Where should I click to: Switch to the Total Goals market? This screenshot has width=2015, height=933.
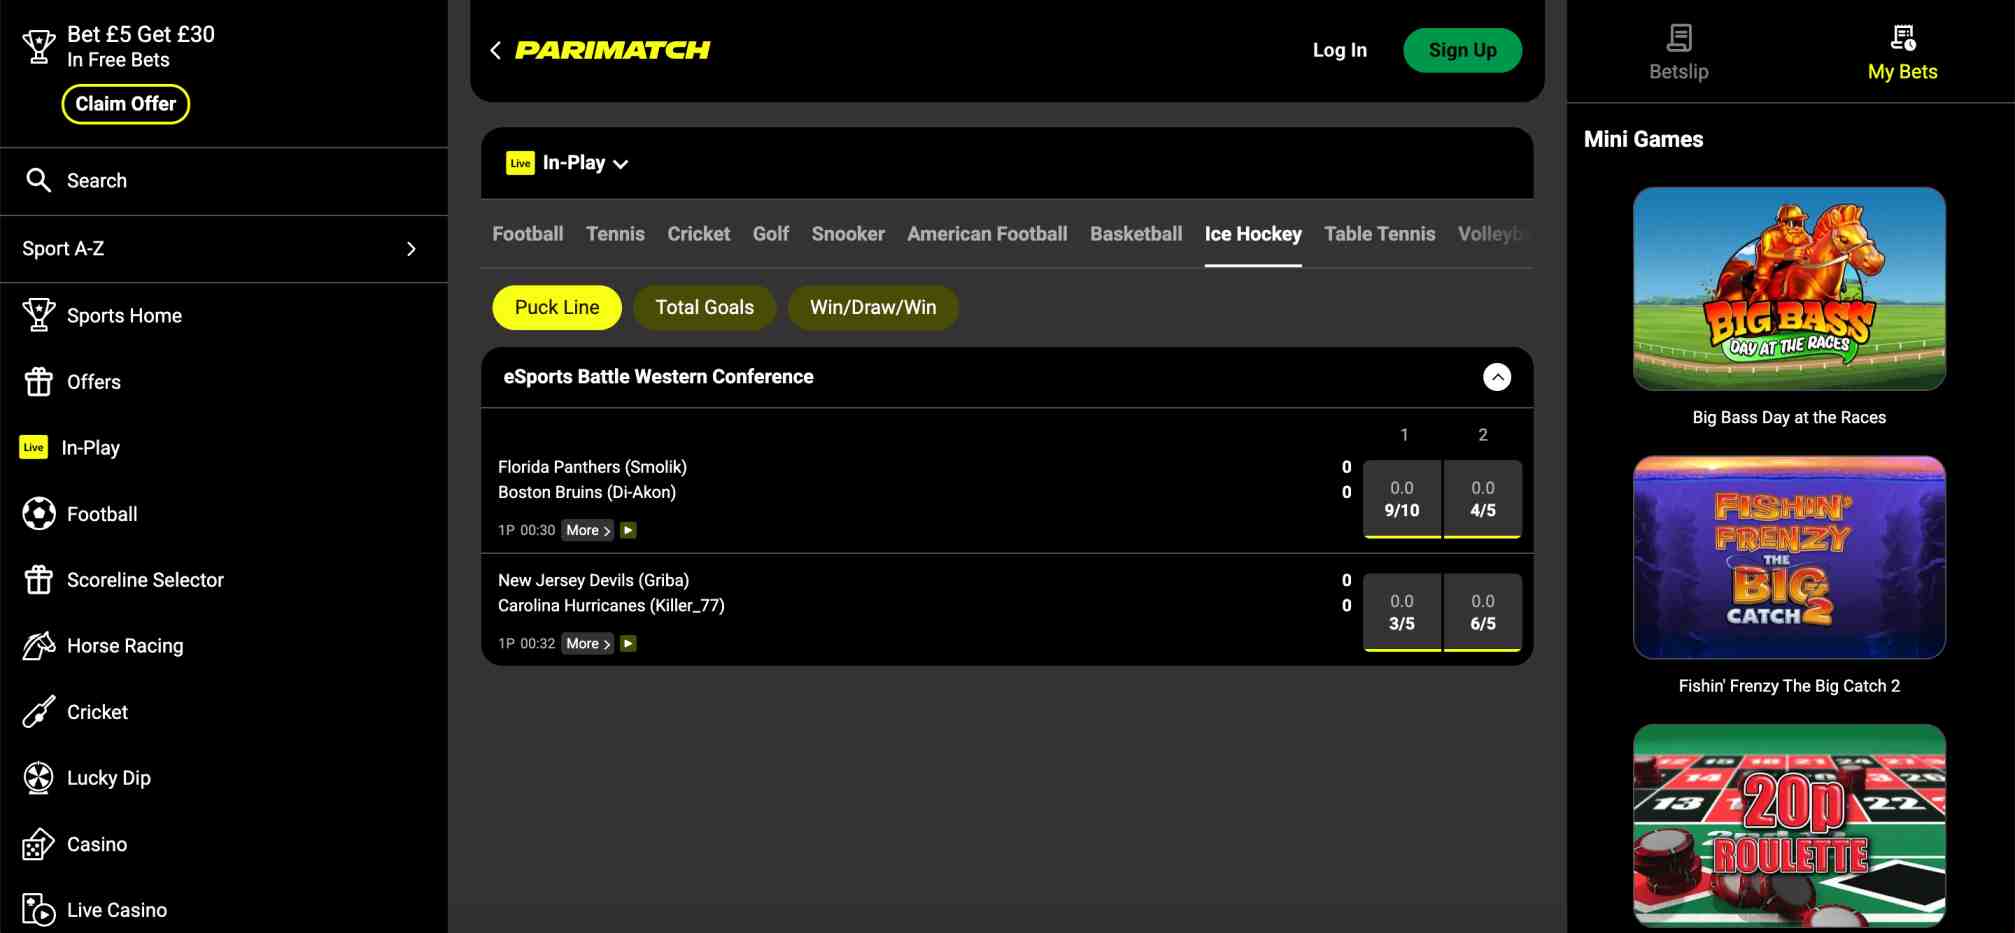pos(704,307)
